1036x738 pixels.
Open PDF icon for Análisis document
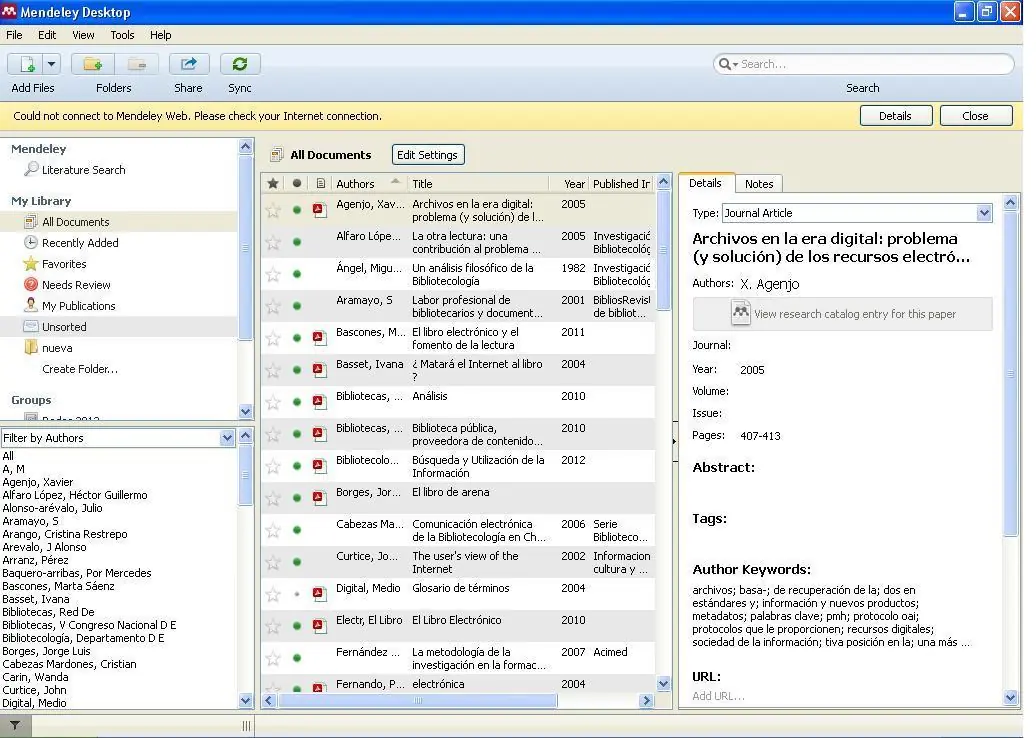click(320, 402)
